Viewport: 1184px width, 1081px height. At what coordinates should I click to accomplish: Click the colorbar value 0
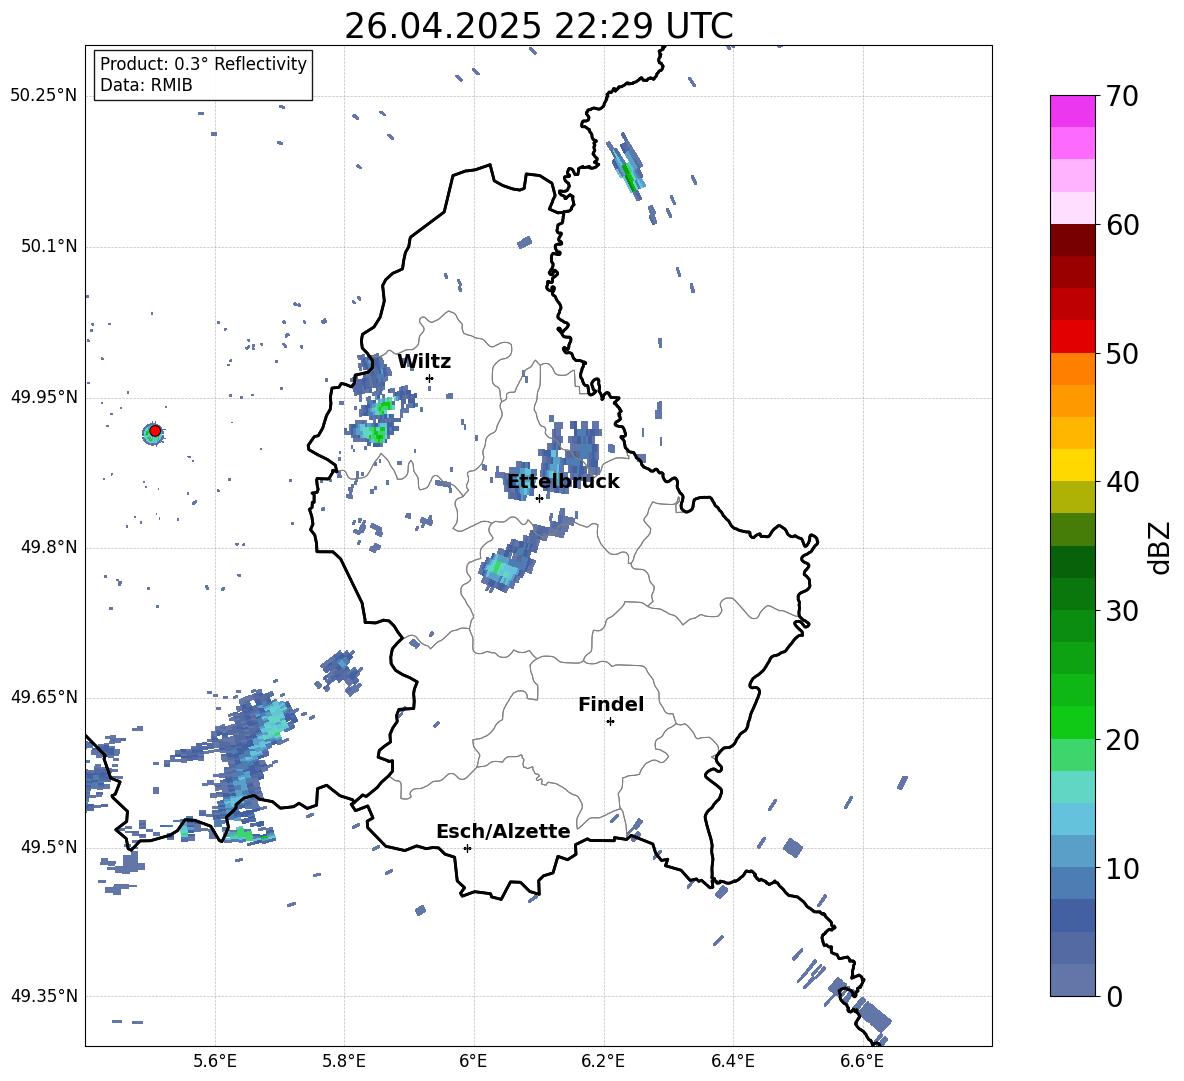pos(1115,996)
